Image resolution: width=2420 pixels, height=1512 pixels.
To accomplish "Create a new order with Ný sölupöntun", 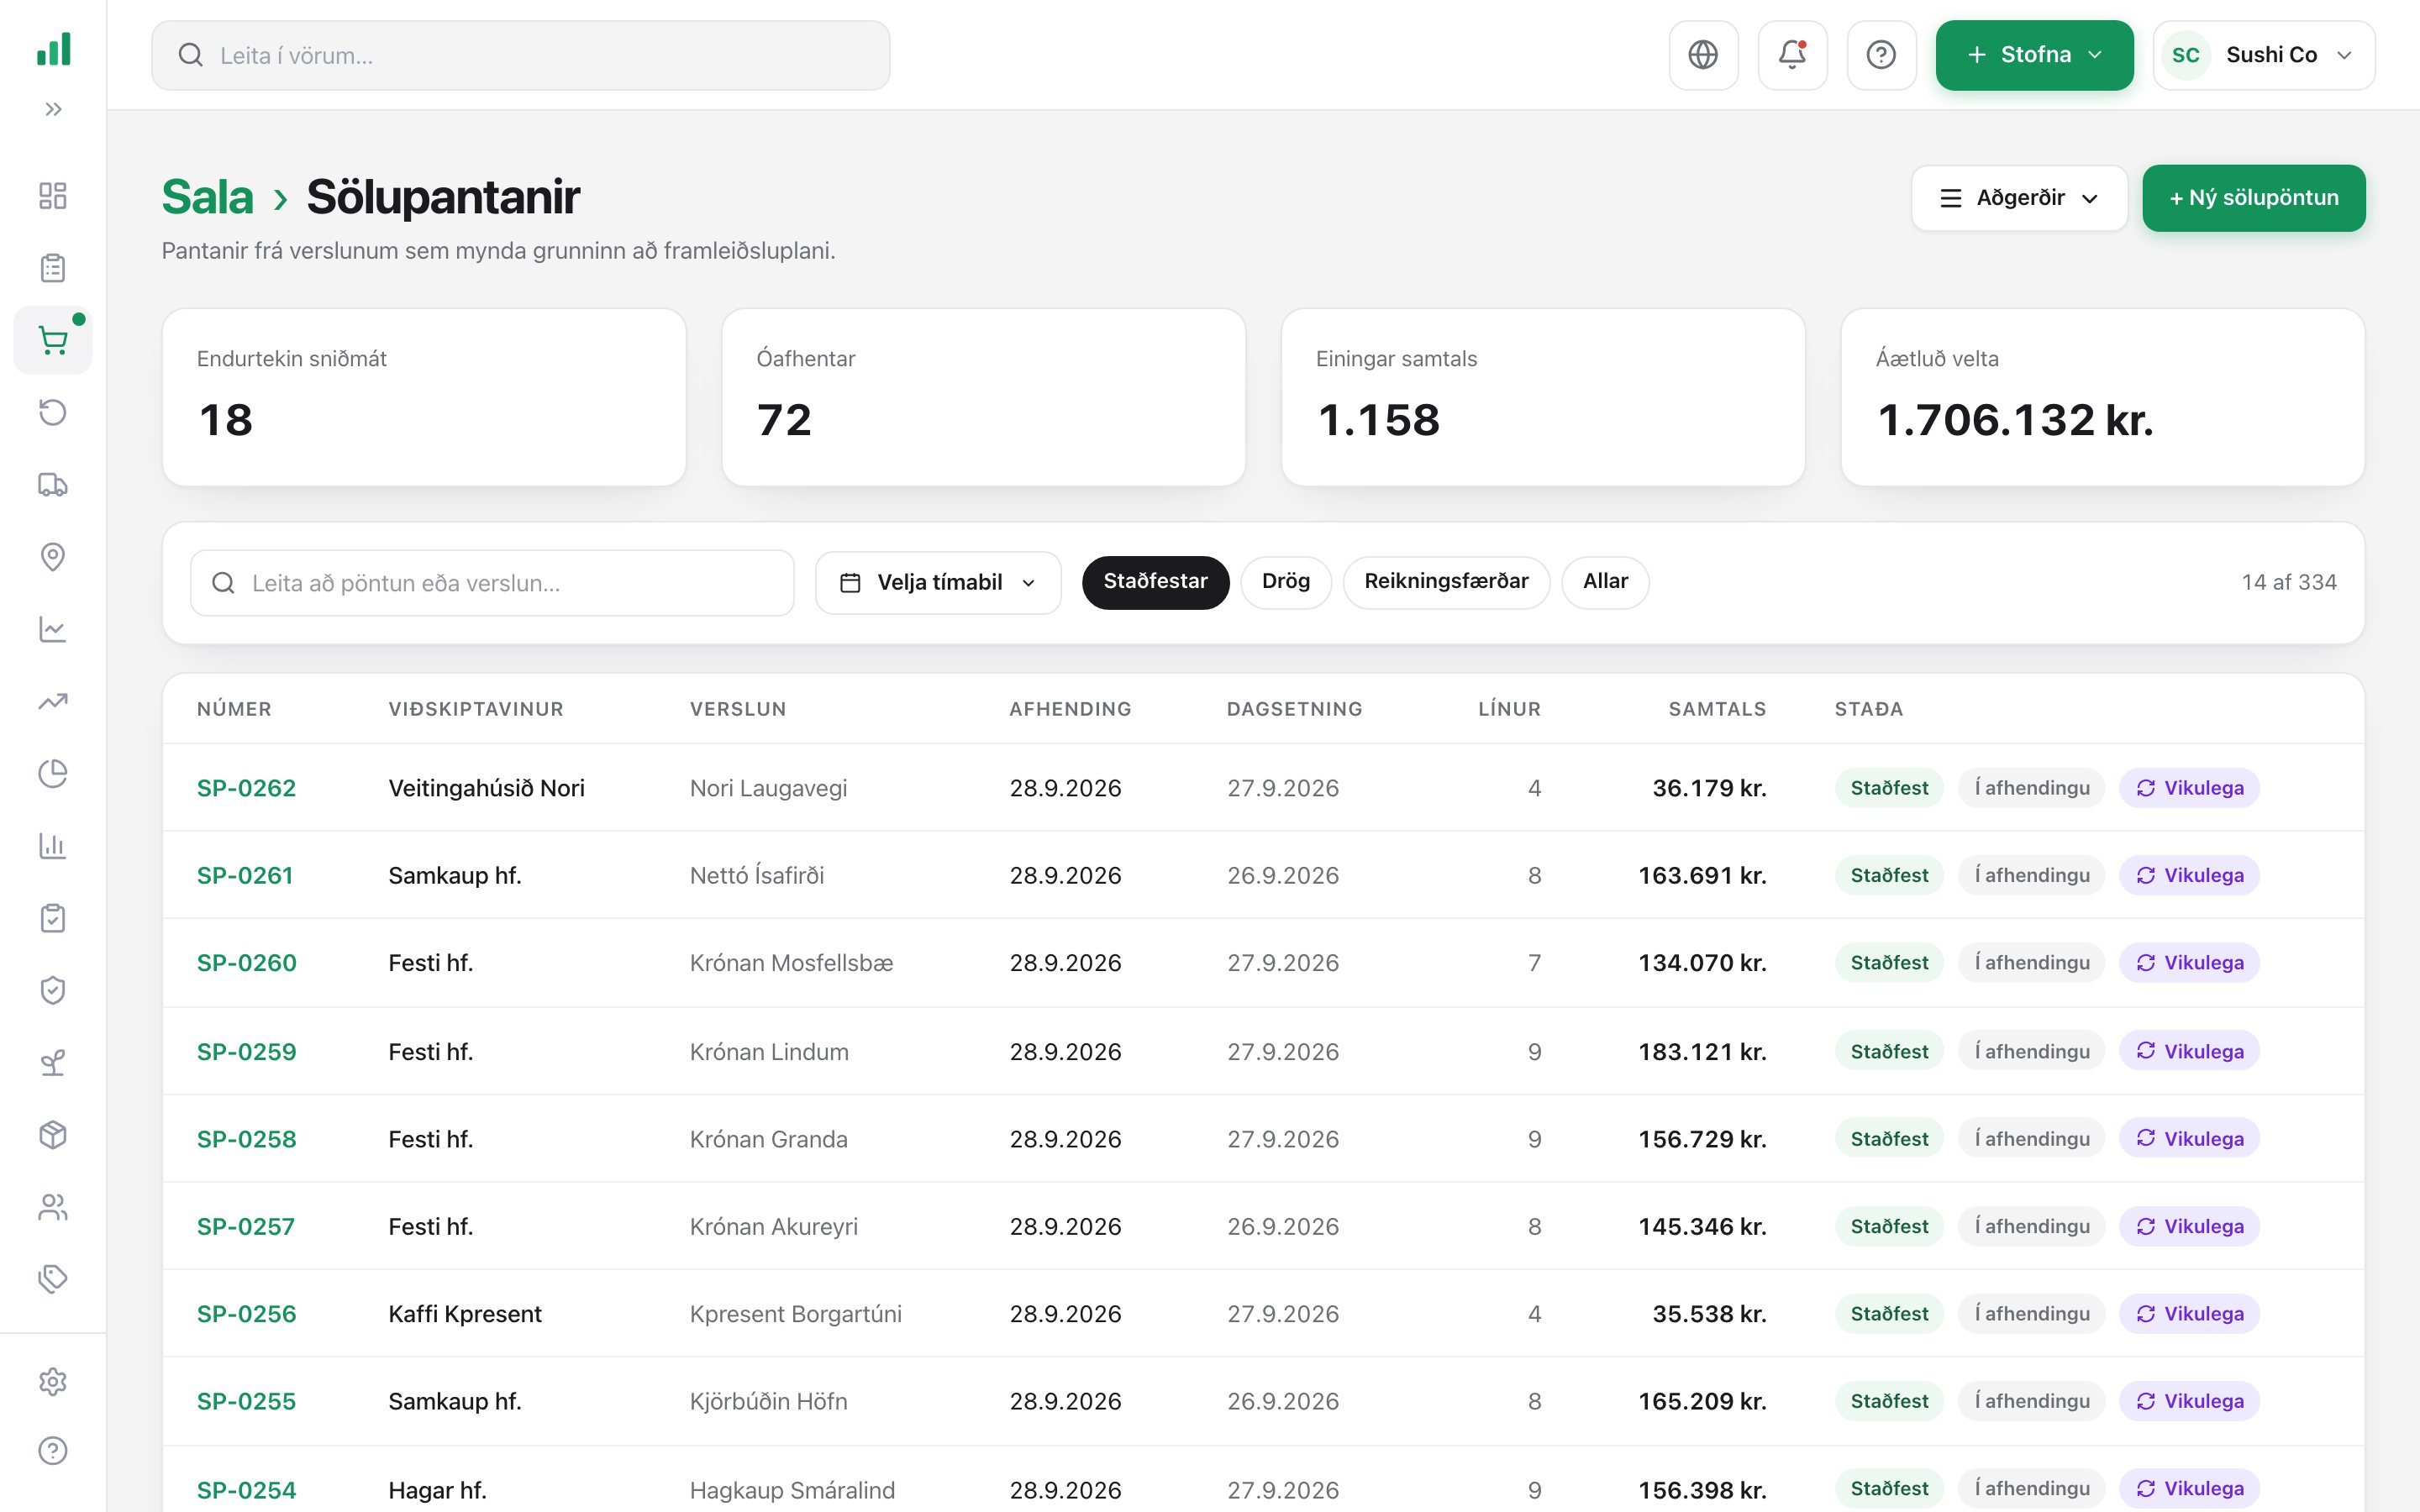I will click(x=2254, y=198).
